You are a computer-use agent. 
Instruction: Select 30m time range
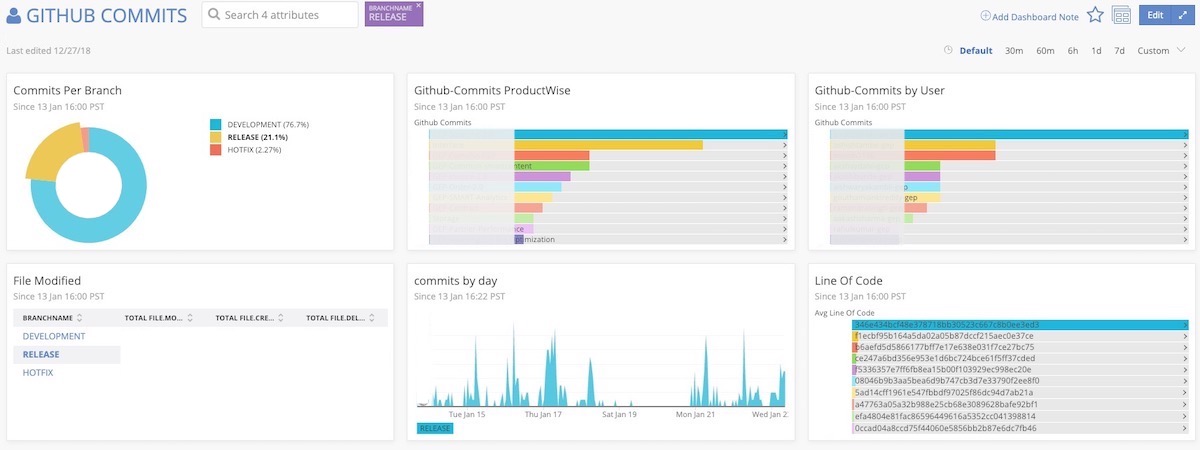tap(1014, 51)
